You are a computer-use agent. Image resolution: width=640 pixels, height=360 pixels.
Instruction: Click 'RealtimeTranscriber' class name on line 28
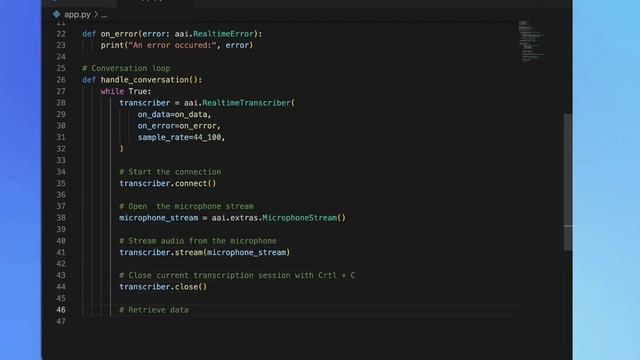click(x=246, y=103)
